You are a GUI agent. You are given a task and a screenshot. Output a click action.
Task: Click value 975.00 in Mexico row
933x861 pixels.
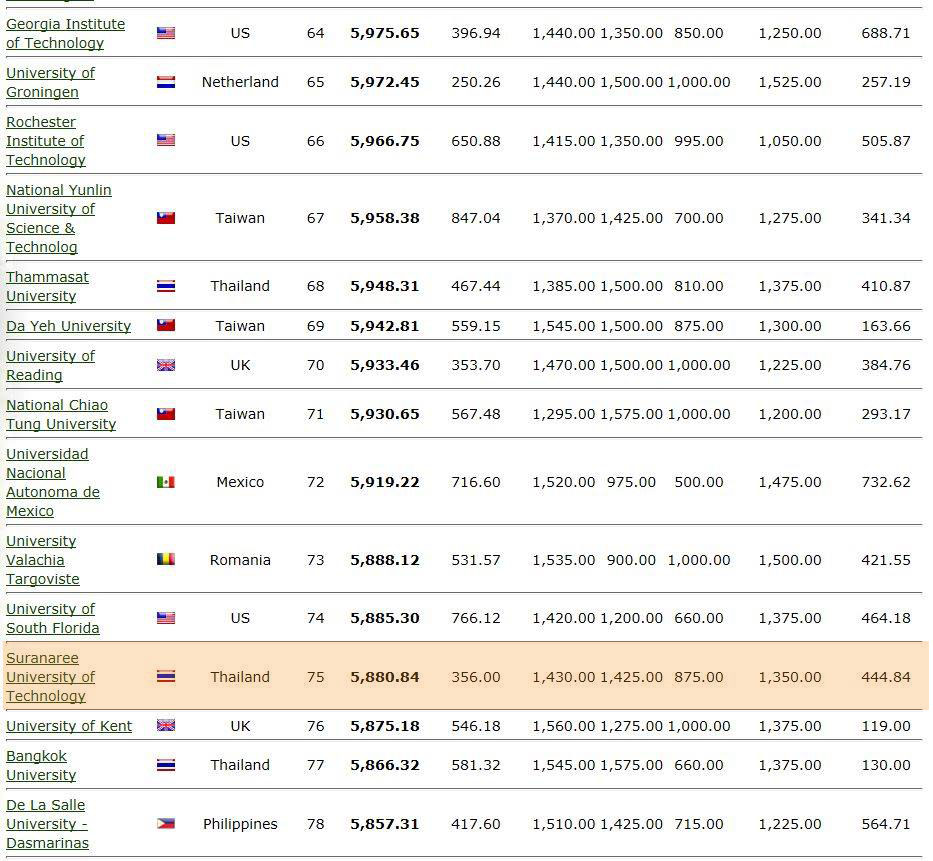(631, 482)
